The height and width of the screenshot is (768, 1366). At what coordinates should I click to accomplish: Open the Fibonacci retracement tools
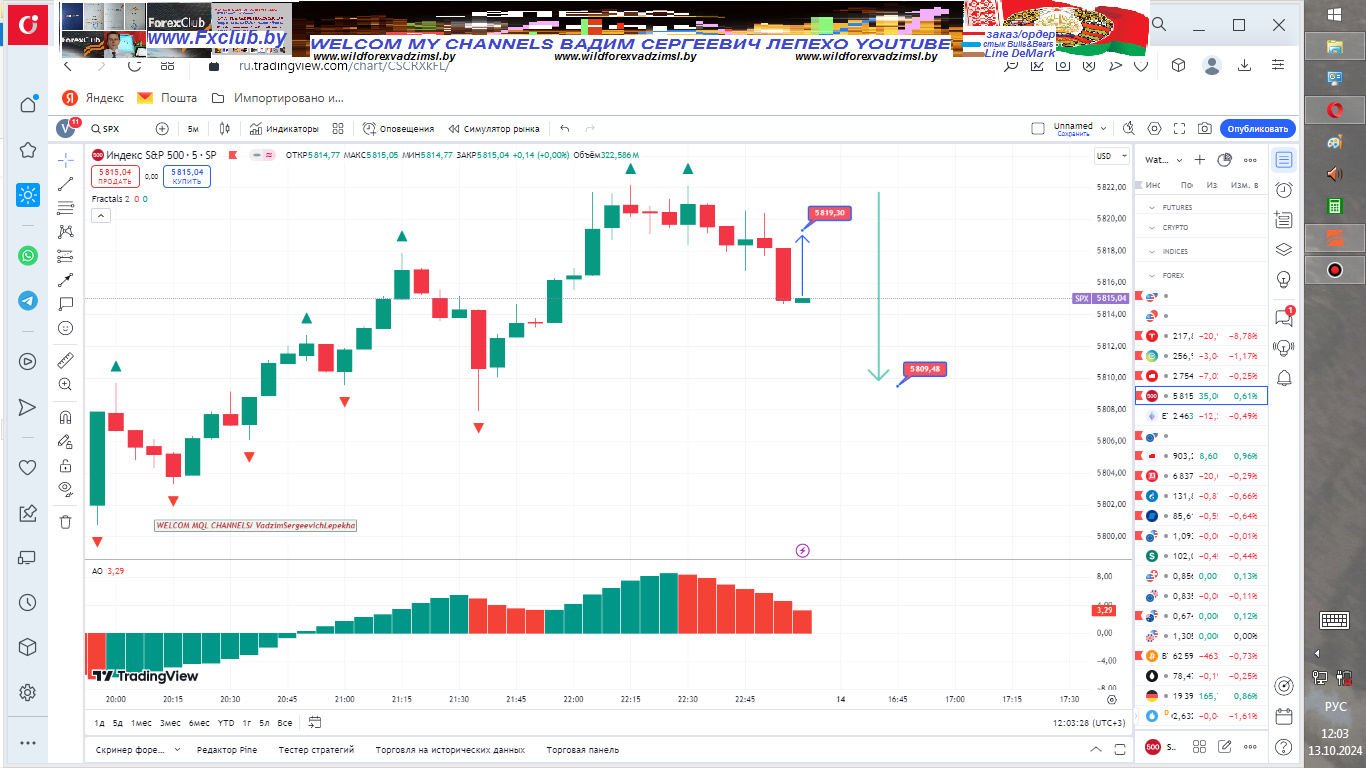66,208
